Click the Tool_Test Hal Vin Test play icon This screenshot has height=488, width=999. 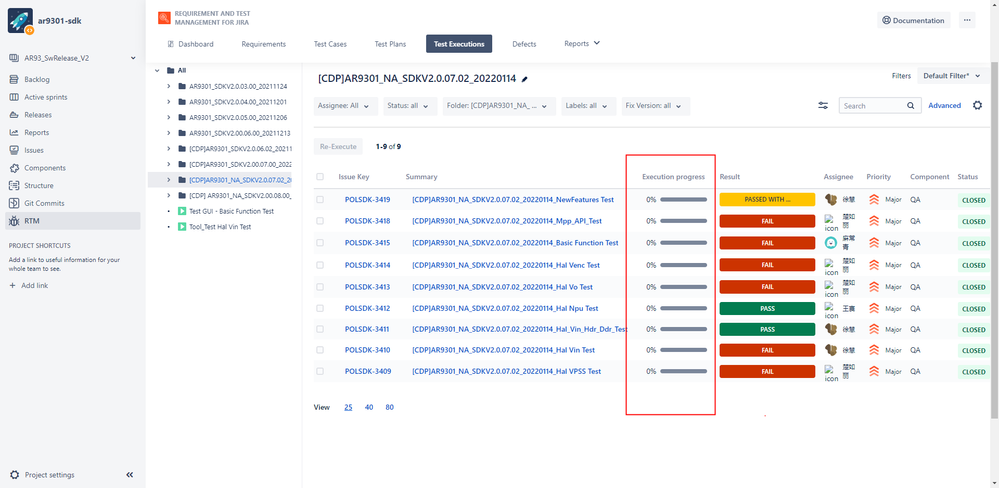tap(182, 227)
